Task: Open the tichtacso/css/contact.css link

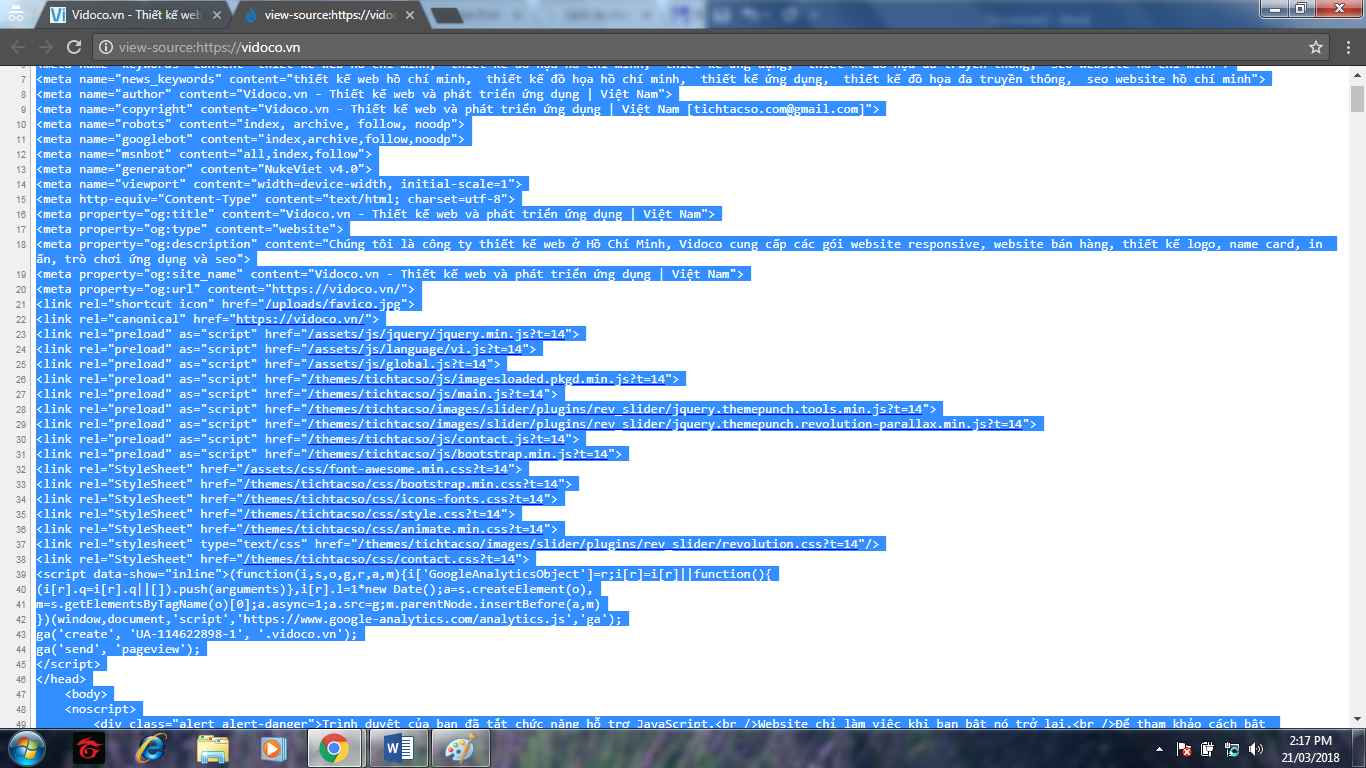Action: point(382,559)
